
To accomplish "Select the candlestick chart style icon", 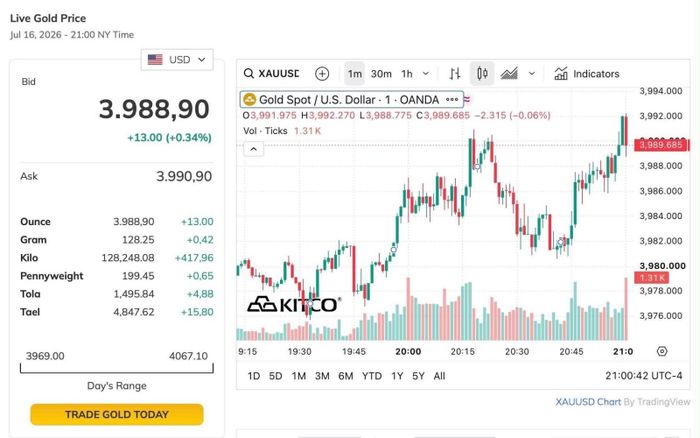I will (x=482, y=74).
